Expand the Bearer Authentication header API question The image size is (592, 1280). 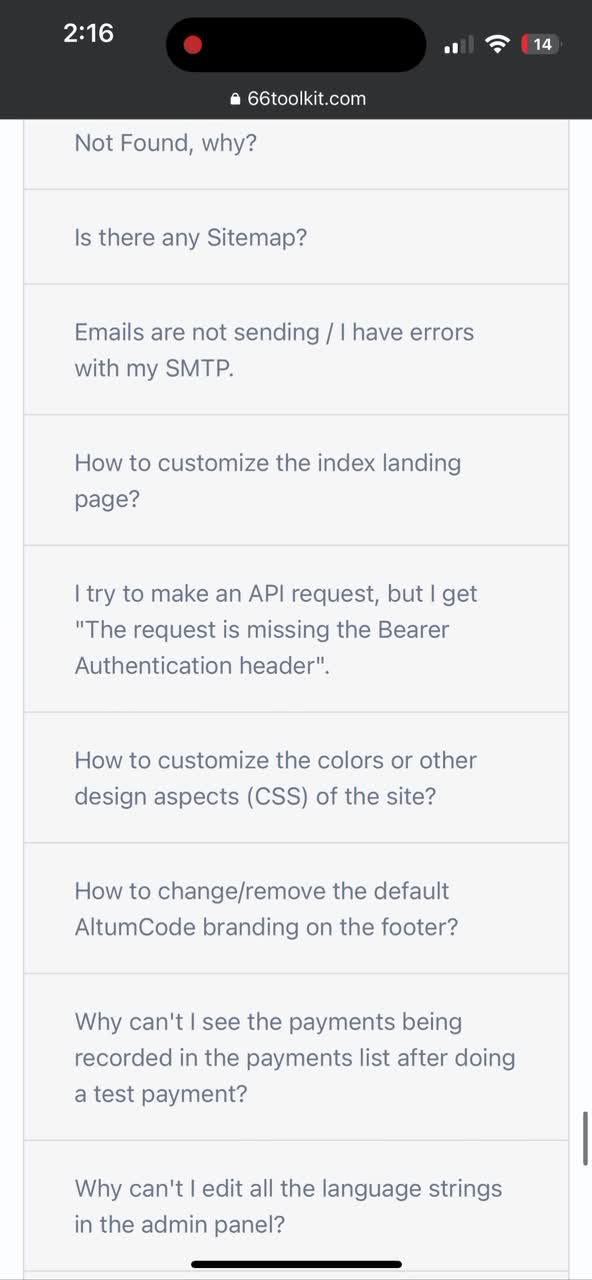point(296,629)
